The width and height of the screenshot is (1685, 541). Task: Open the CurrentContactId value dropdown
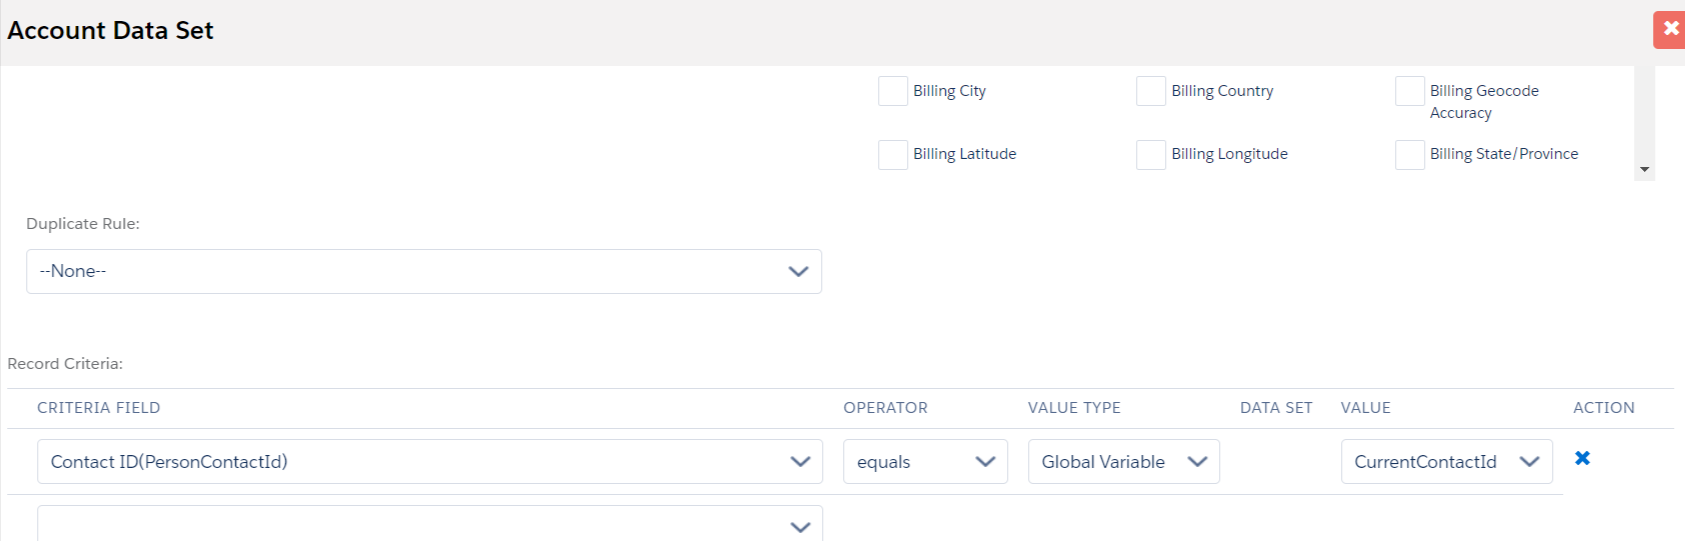tap(1446, 462)
